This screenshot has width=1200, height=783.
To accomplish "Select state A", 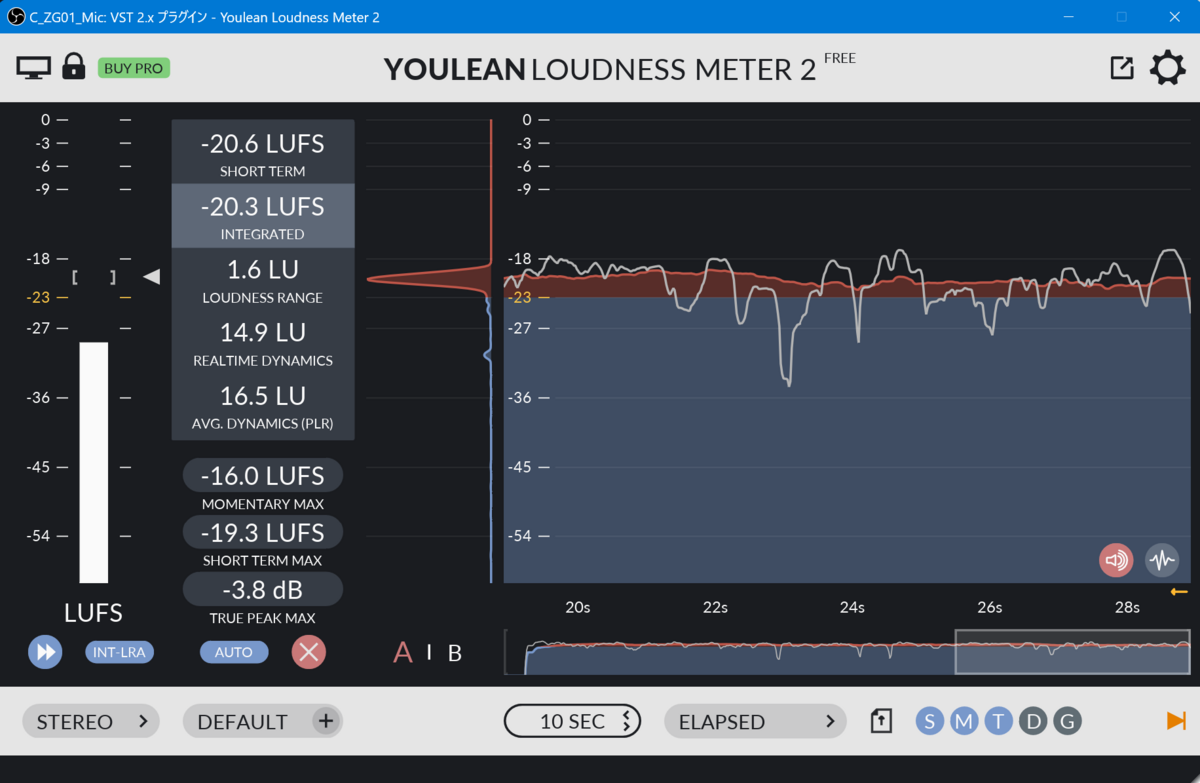I will 403,653.
